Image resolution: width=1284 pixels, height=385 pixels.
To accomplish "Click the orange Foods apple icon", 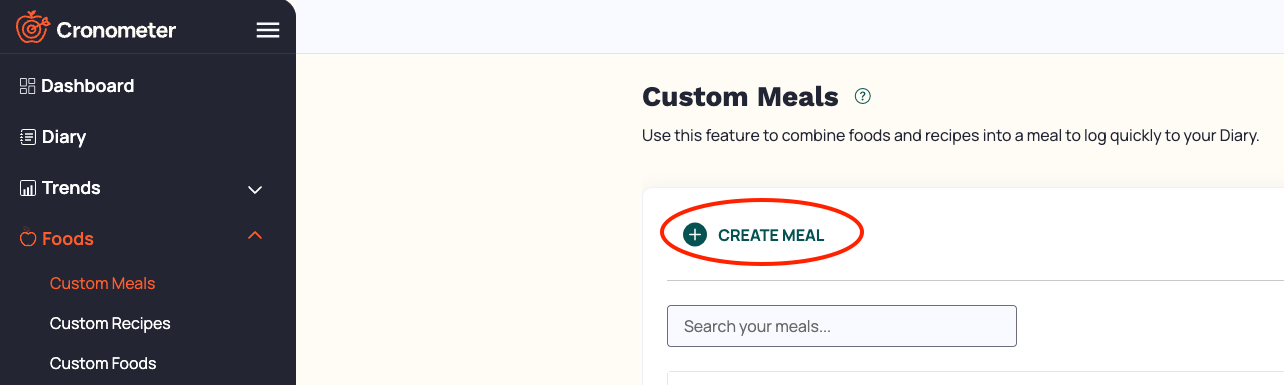I will coord(28,239).
